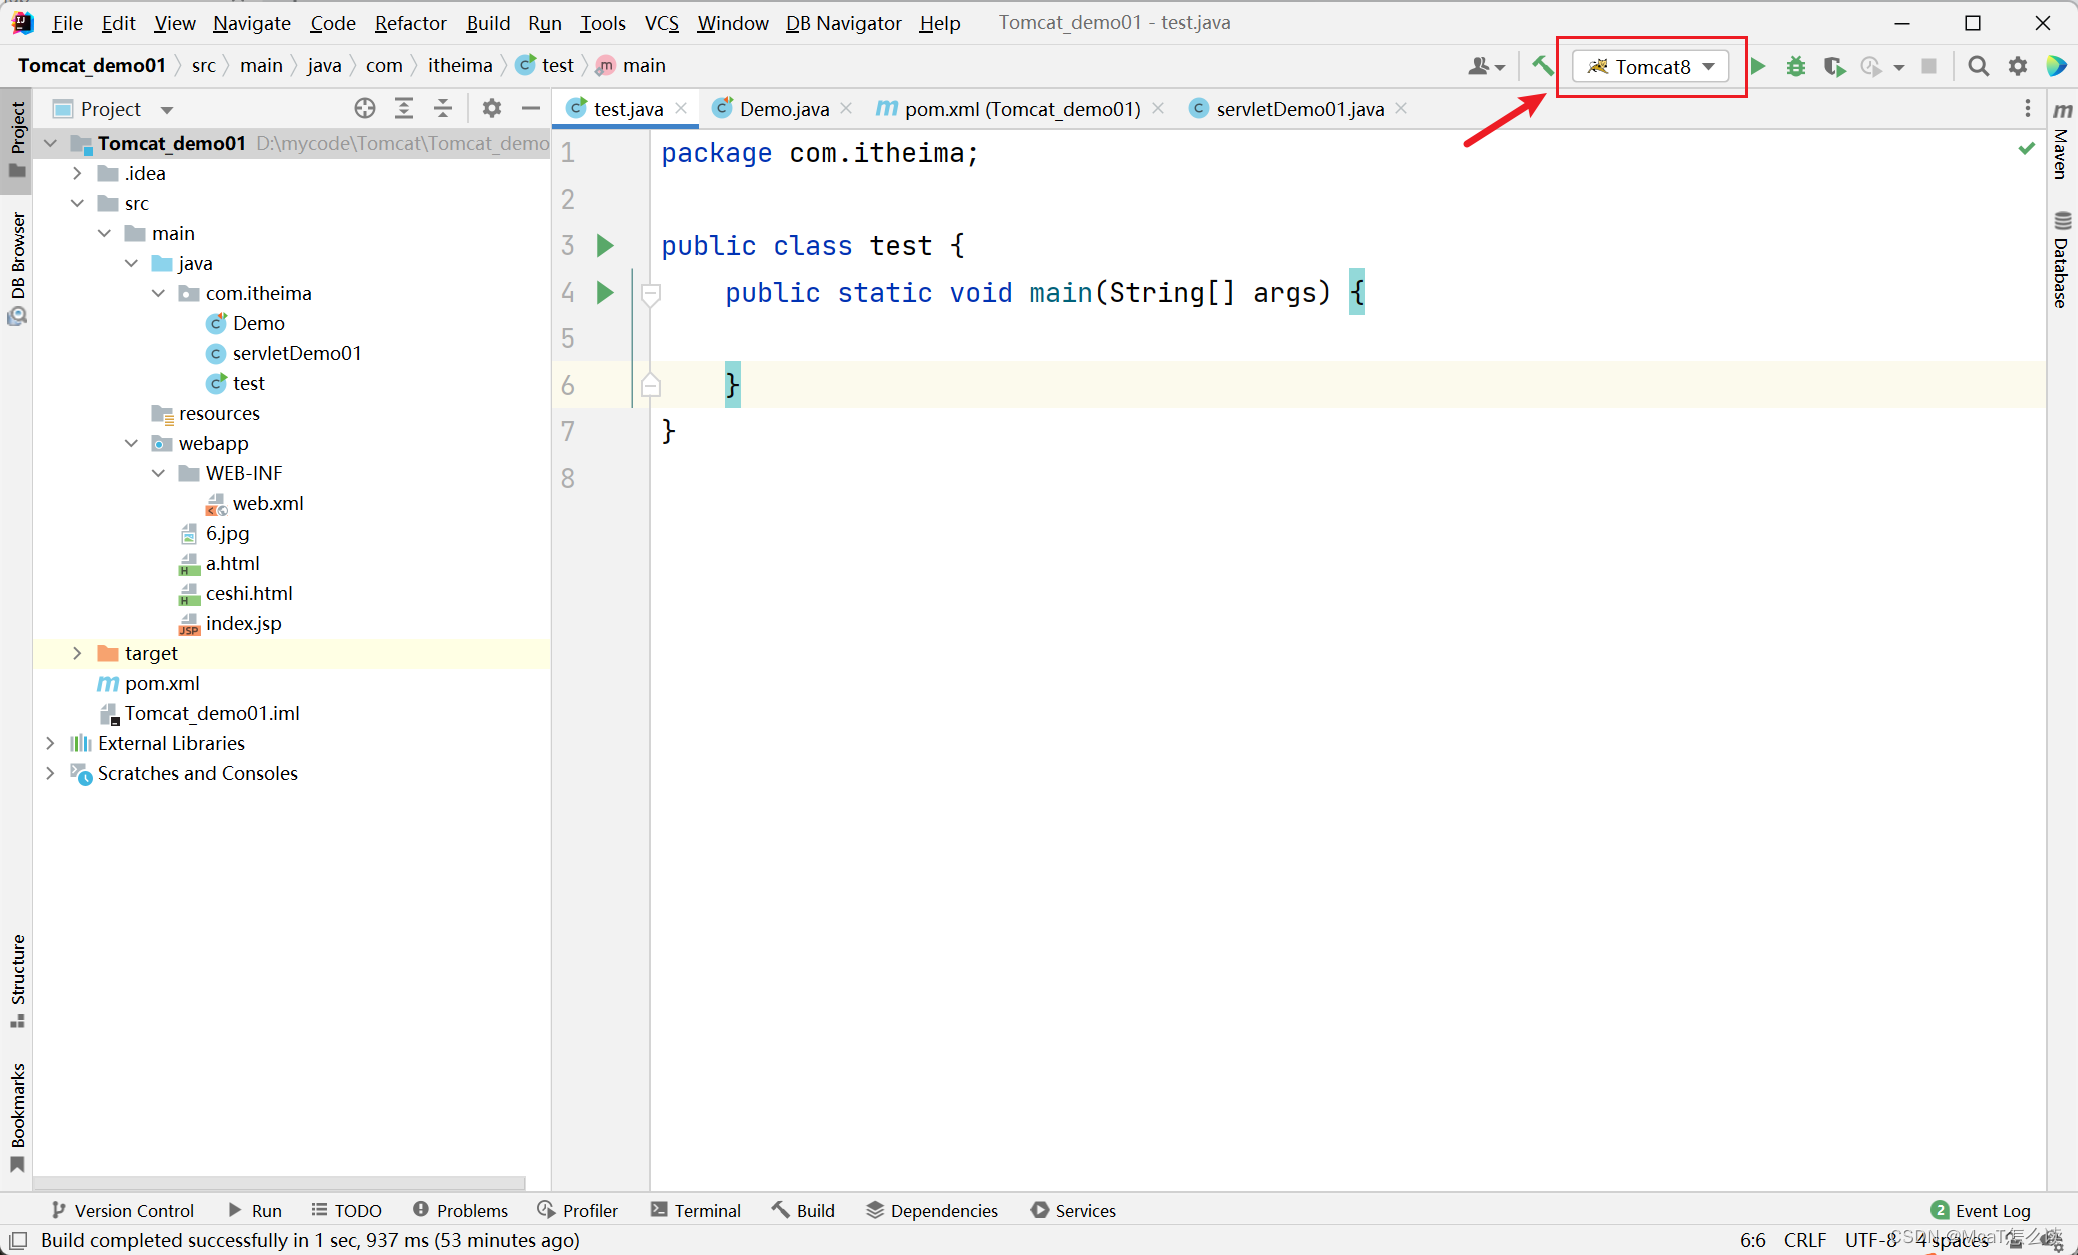Run main method via gutter arrow line 4
The image size is (2078, 1255).
click(605, 292)
